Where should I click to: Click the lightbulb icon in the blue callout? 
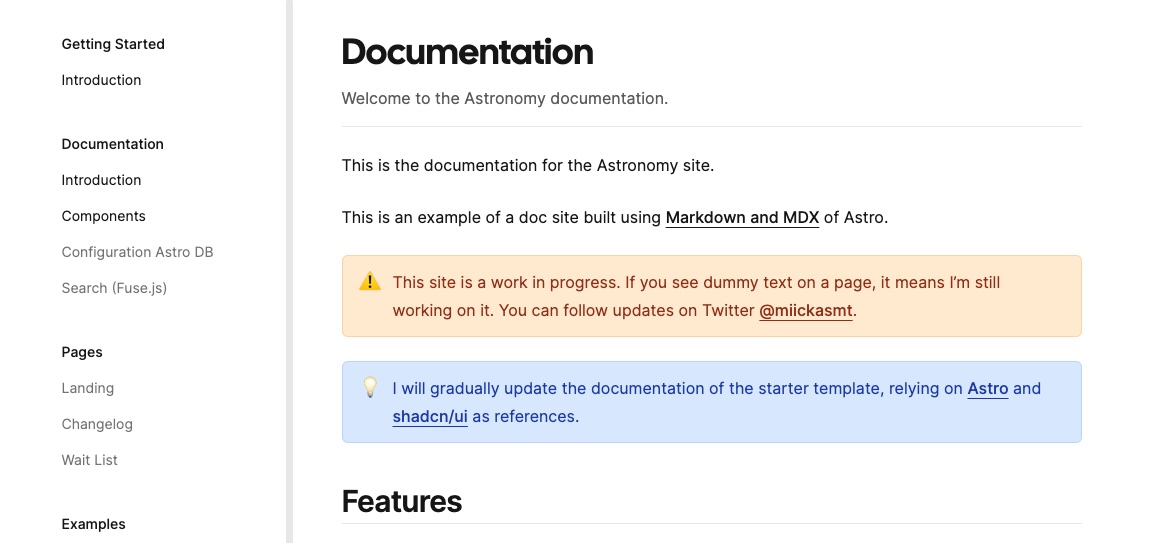coord(370,387)
